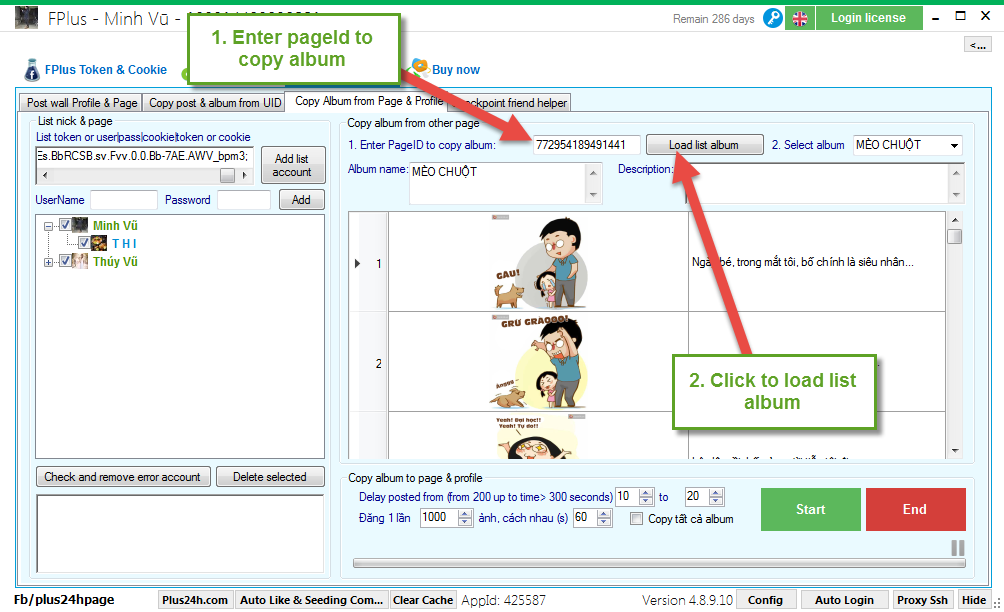Focus the Password input field

pos(243,200)
